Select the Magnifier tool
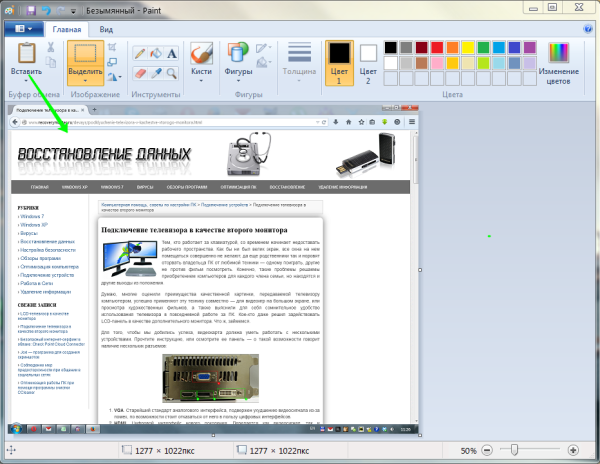 [173, 72]
